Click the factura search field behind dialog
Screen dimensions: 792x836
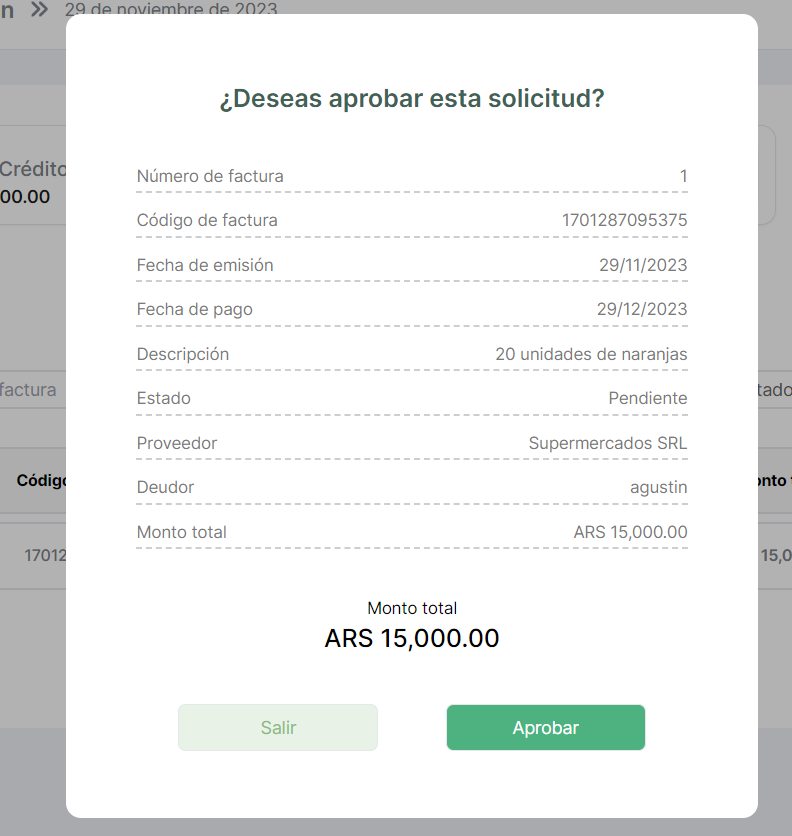coord(30,390)
